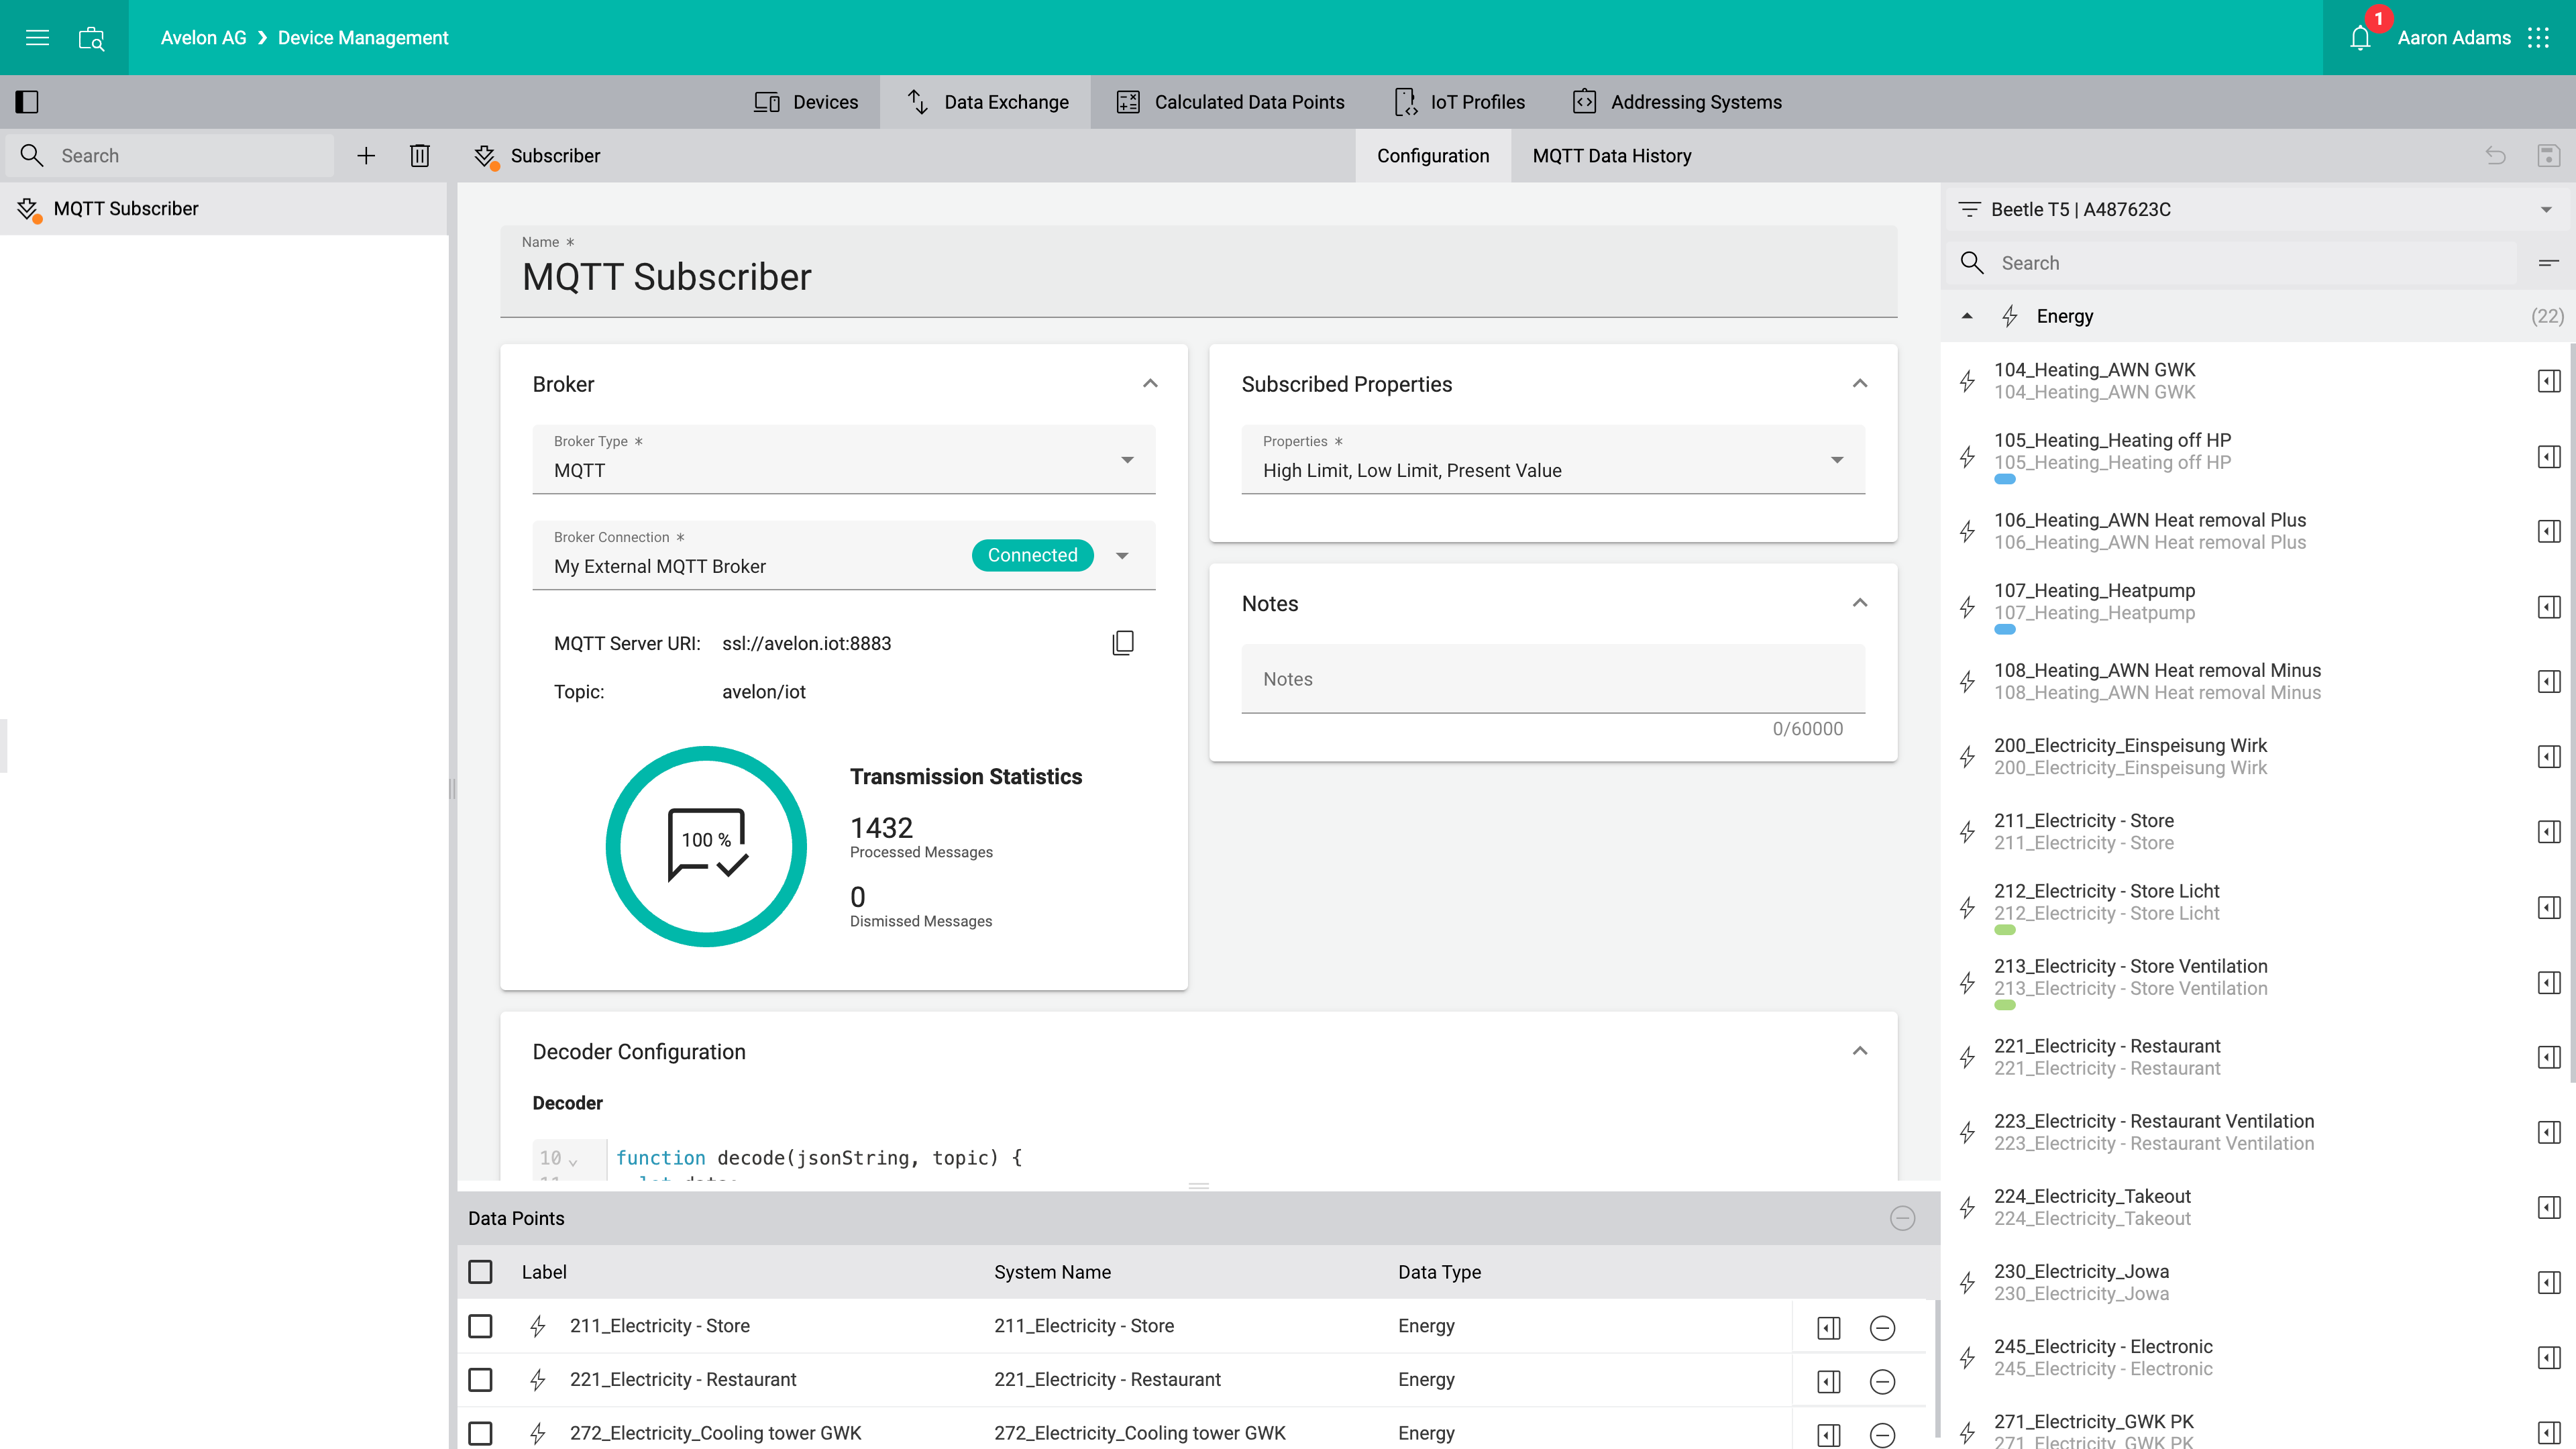Collapse the Broker section
The image size is (2576, 1449).
pos(1150,384)
